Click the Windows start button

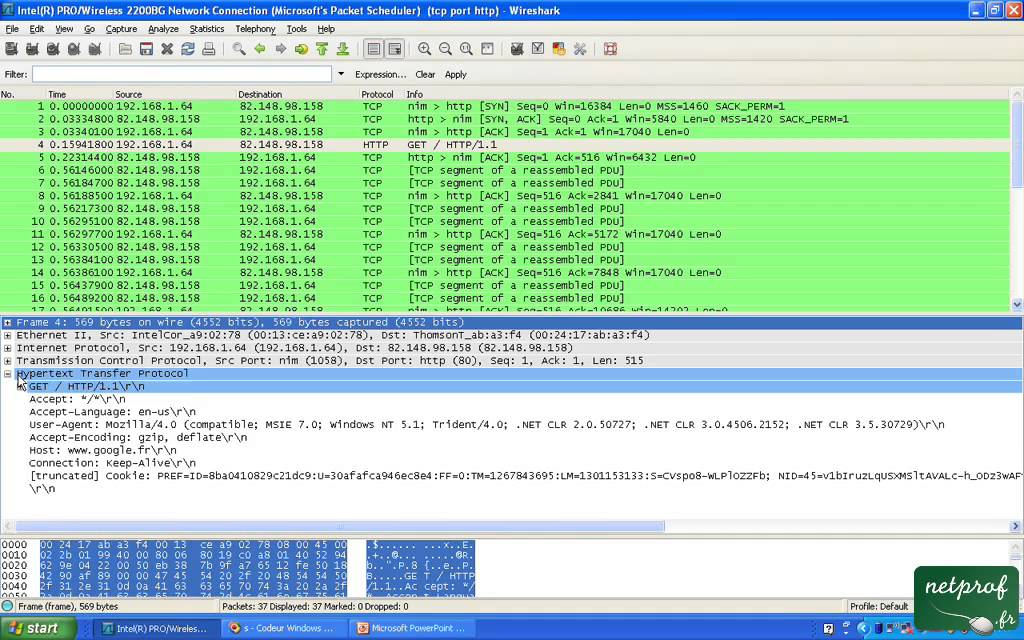pyautogui.click(x=37, y=628)
